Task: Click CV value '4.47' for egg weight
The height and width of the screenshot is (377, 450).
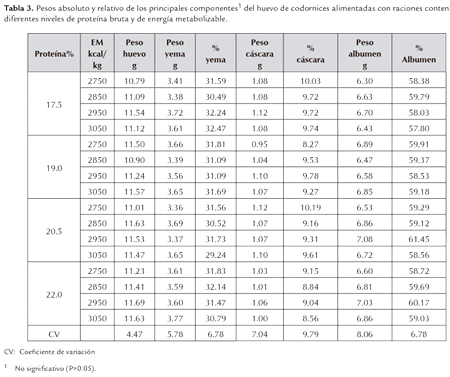Action: tap(134, 334)
